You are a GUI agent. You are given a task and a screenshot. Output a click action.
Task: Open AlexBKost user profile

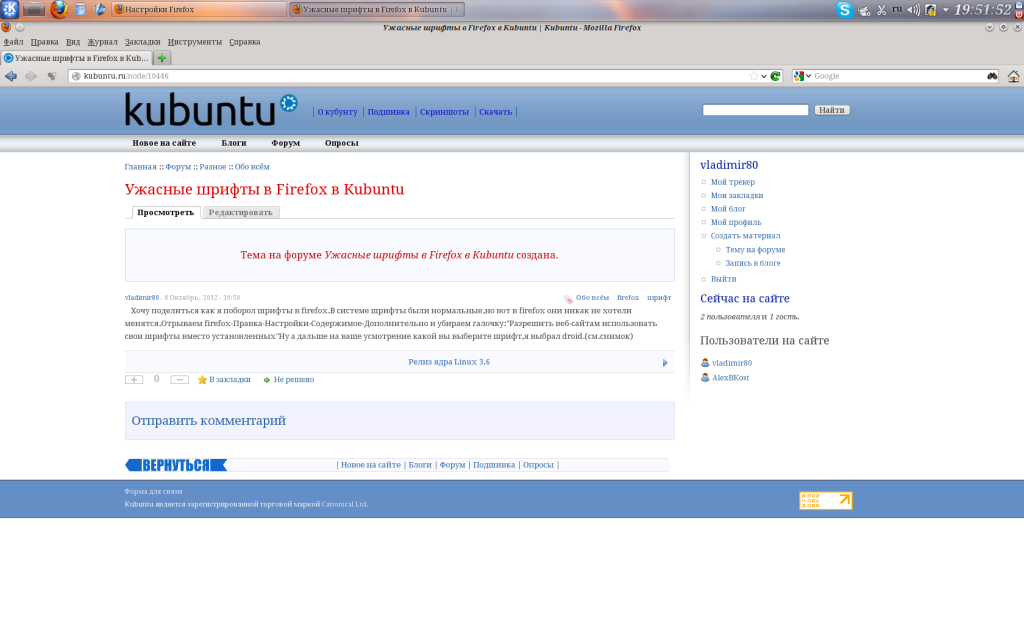click(730, 377)
